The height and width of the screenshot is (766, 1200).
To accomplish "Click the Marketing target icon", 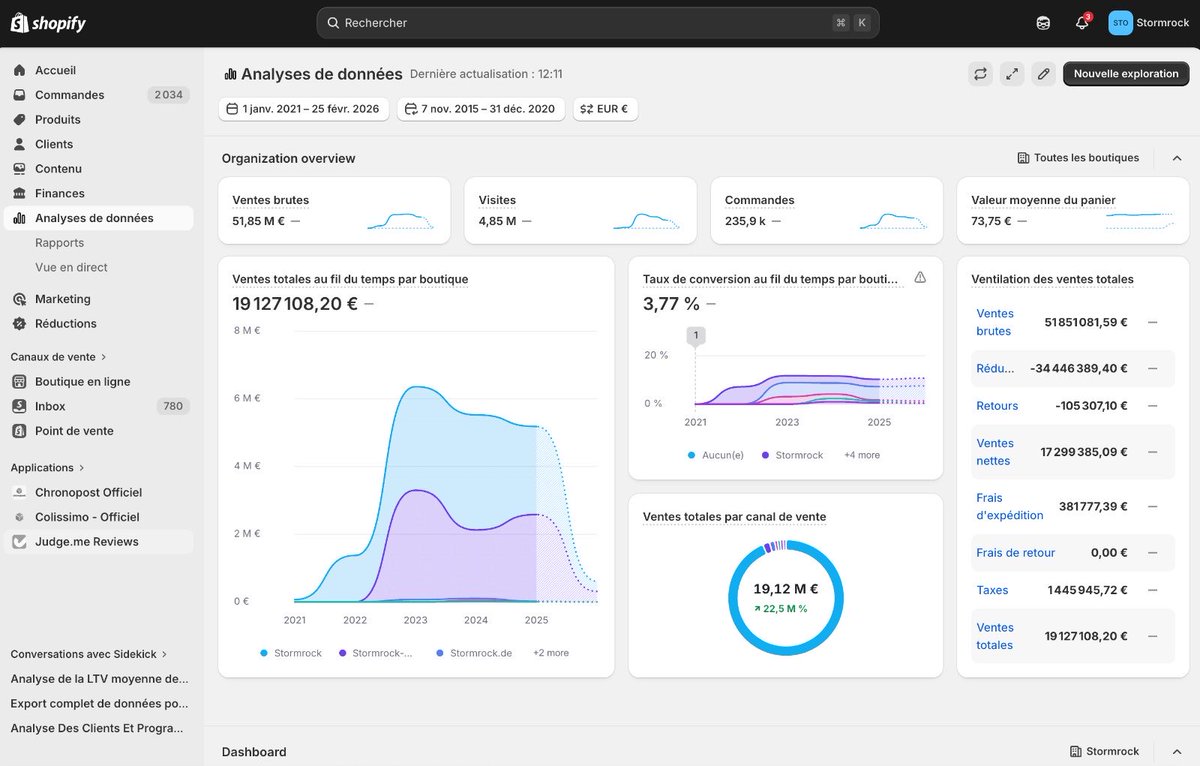I will (x=20, y=299).
